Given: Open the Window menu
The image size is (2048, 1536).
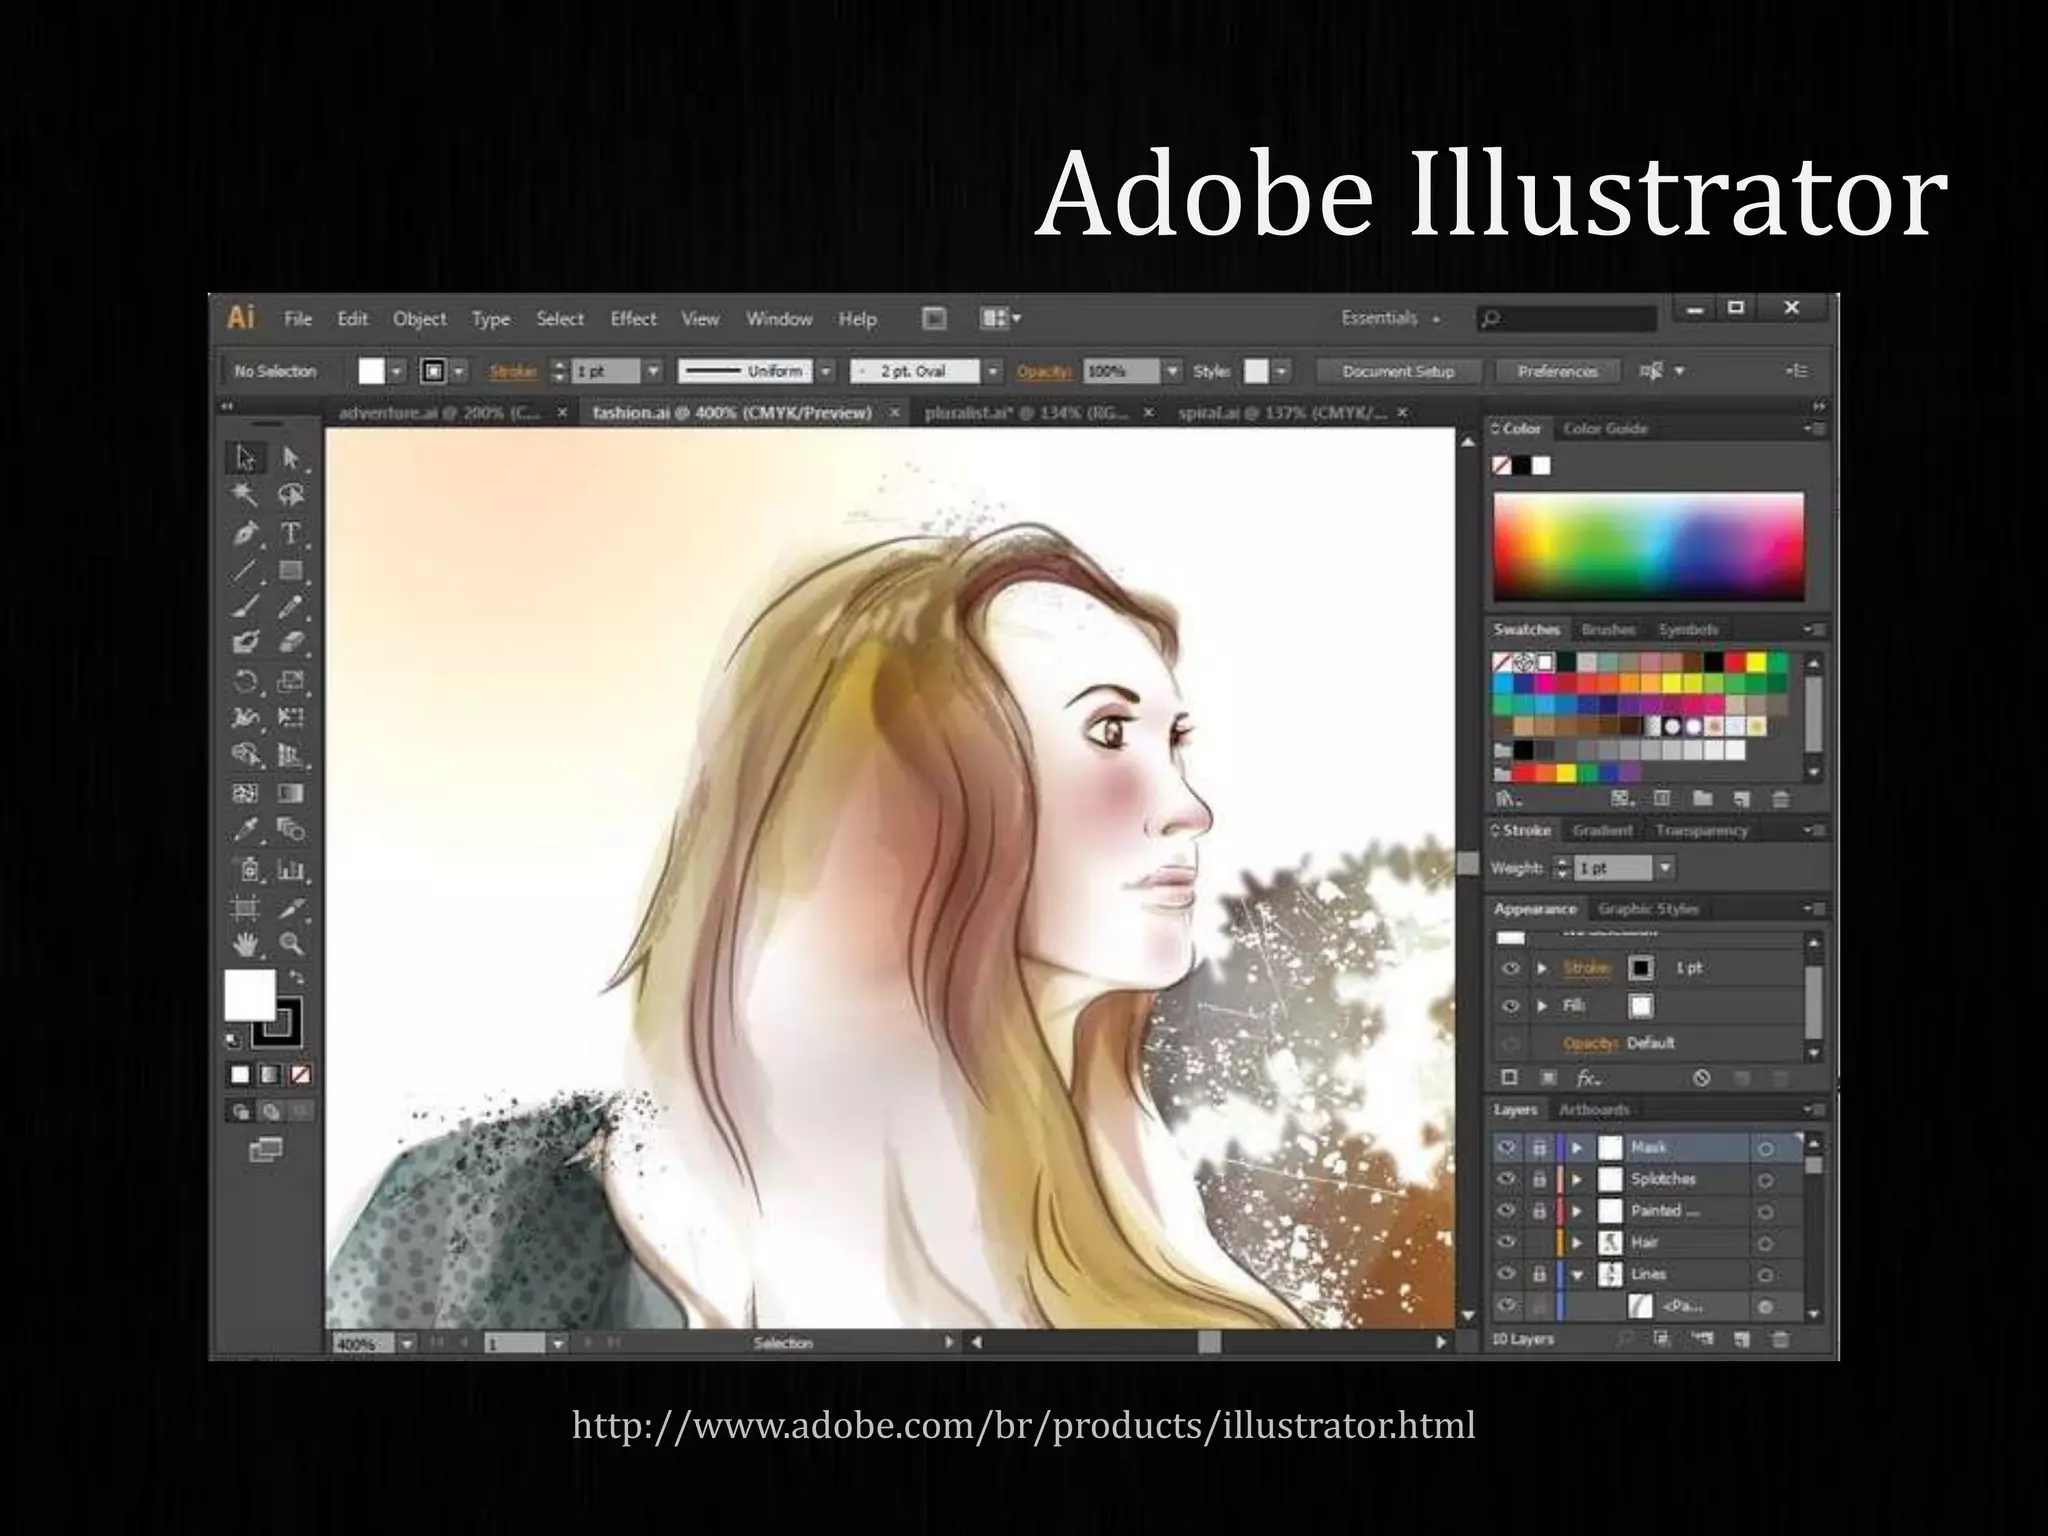Looking at the screenshot, I should [779, 319].
